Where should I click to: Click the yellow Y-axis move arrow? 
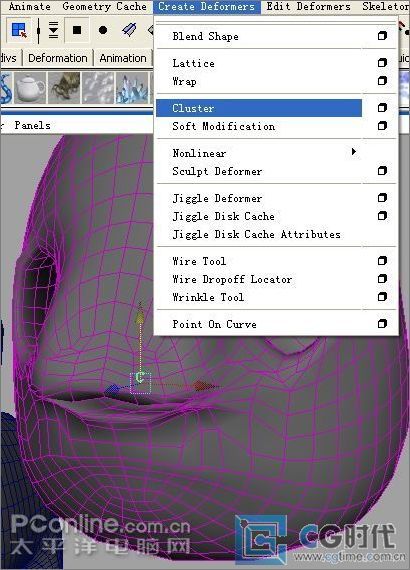pos(140,316)
